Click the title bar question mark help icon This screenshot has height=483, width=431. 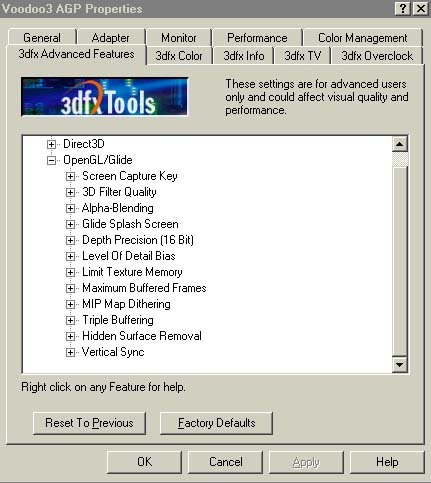(402, 8)
